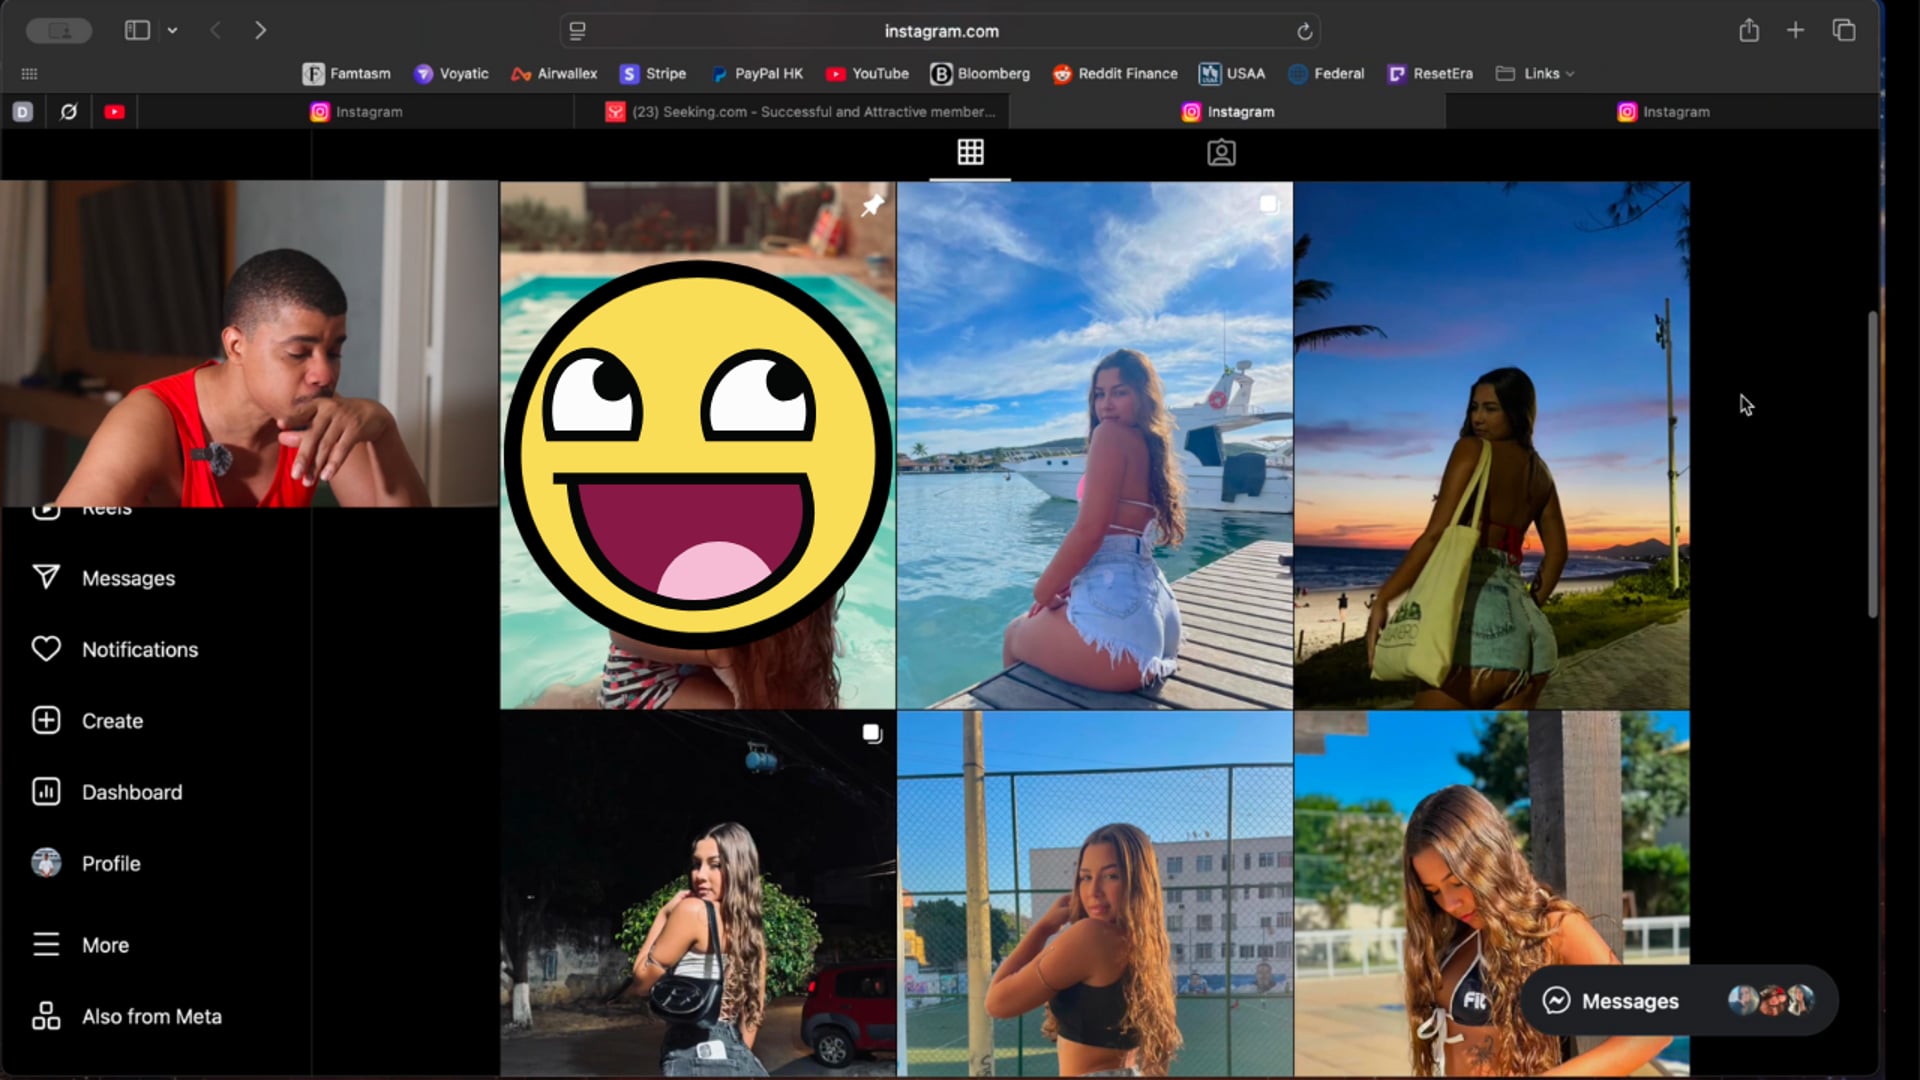Click the Safari profile button
This screenshot has height=1080, width=1920.
coord(59,31)
